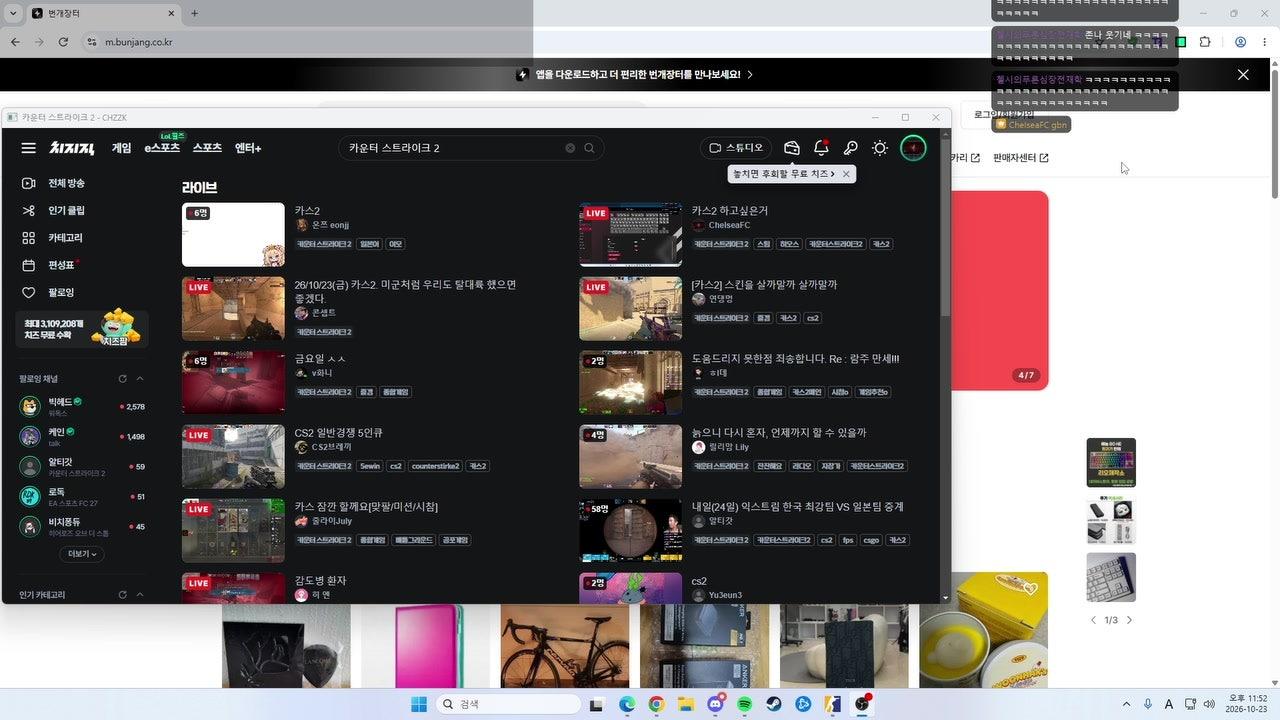The image size is (1280, 720).
Task: Open CHZZK notifications bell
Action: click(821, 148)
